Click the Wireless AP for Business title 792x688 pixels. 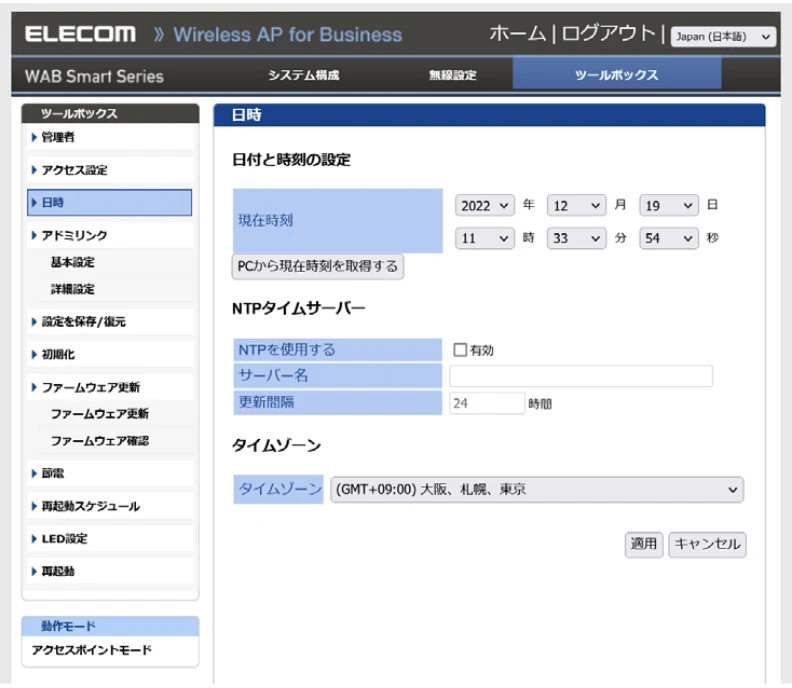tap(288, 34)
